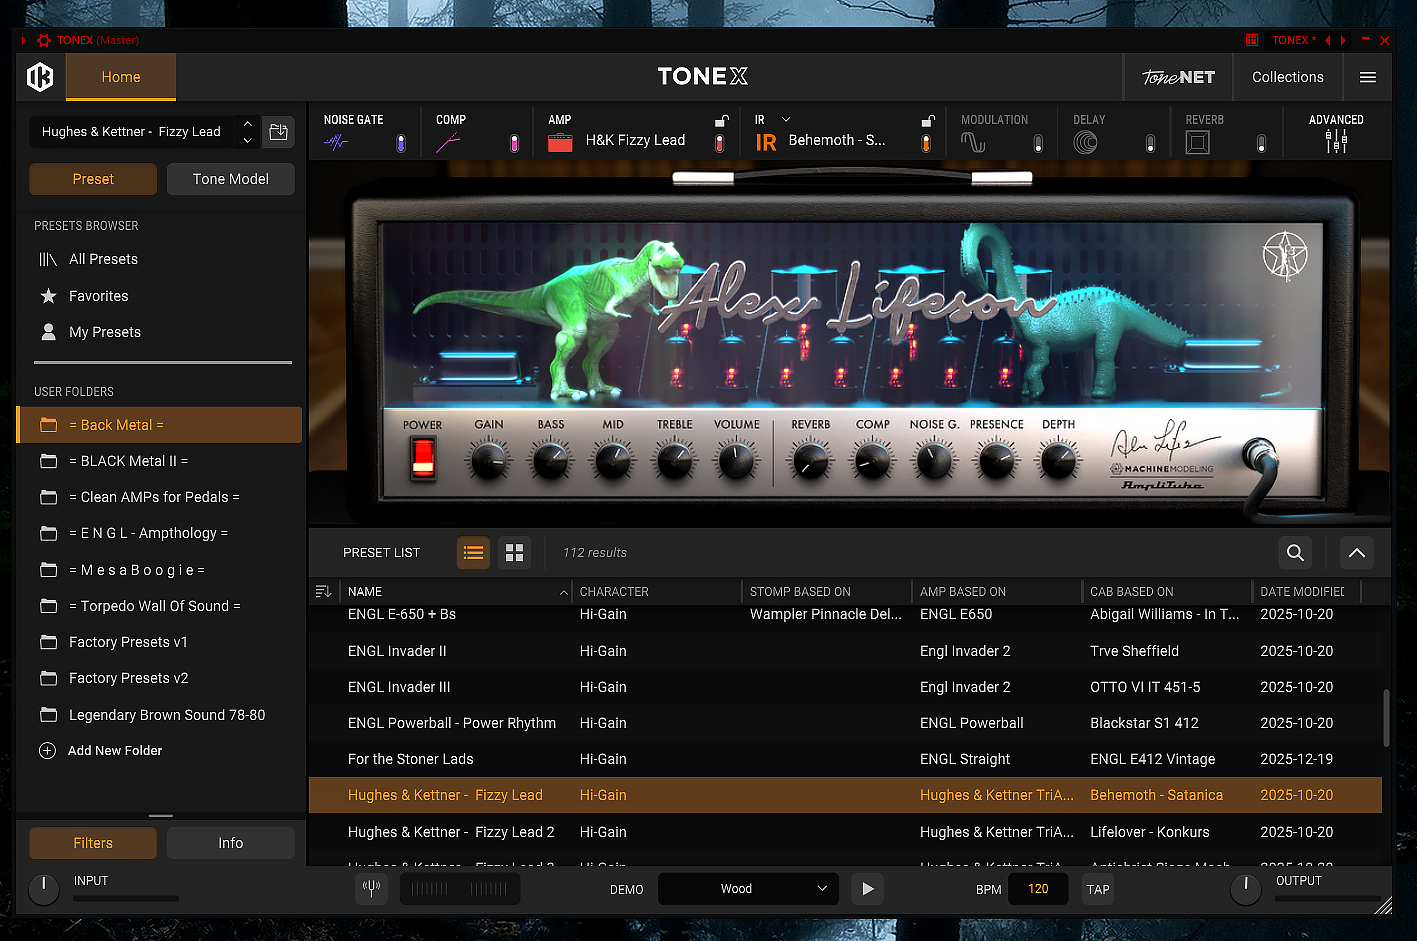The height and width of the screenshot is (941, 1417).
Task: Open the Clean AMPs for Pedals folder
Action: [160, 497]
